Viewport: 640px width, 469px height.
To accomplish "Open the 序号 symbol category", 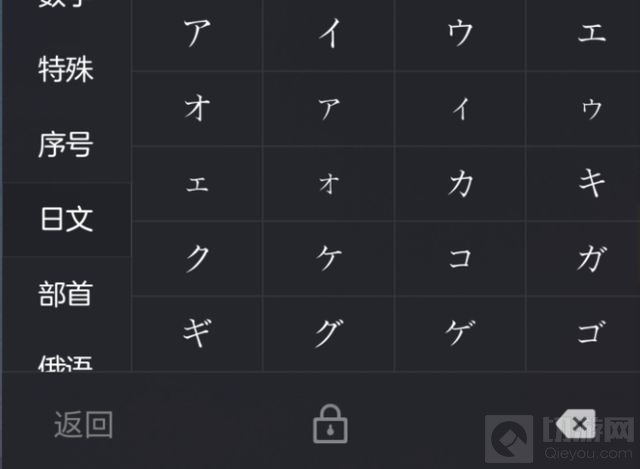I will click(66, 146).
